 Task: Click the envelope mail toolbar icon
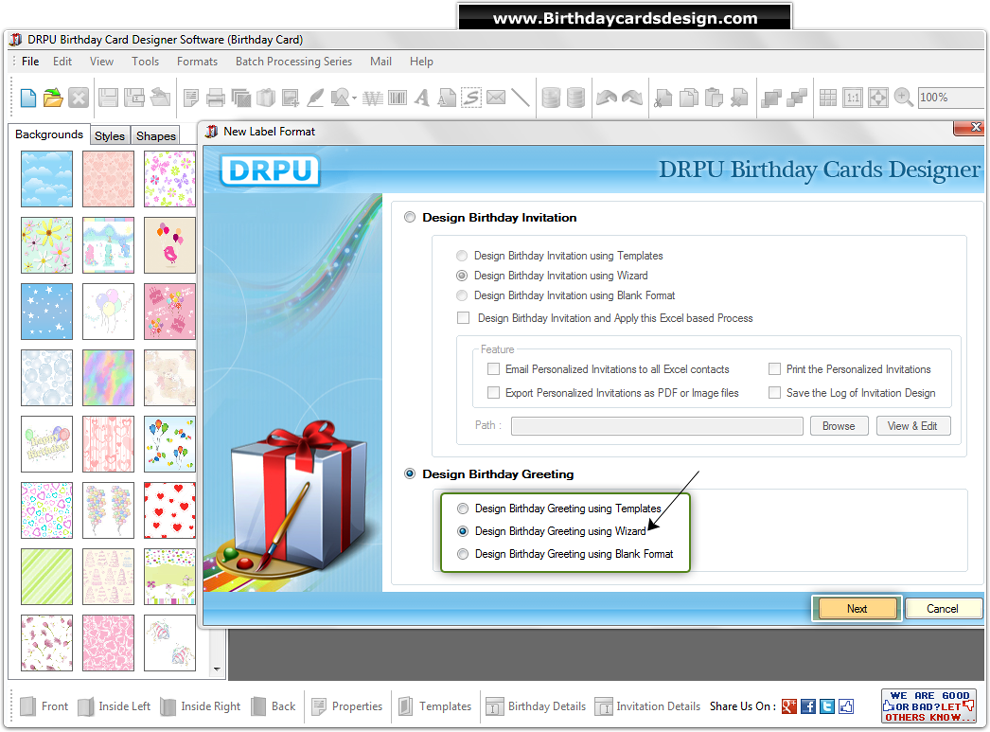[x=496, y=98]
